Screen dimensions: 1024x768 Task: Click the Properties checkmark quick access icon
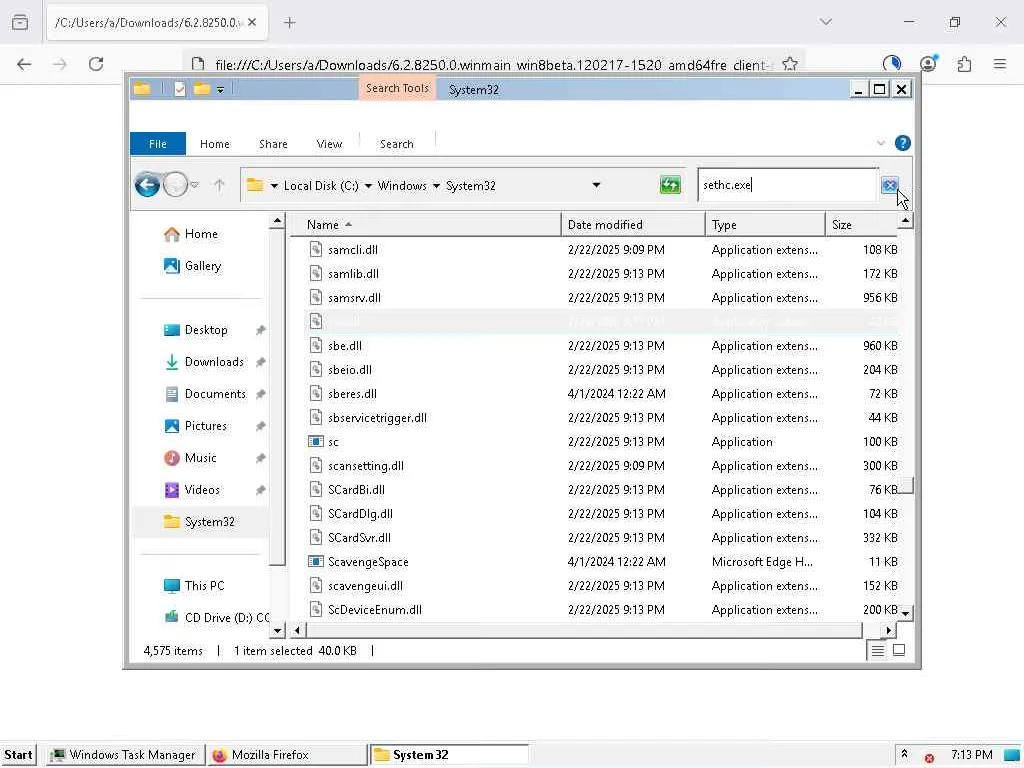[x=180, y=89]
